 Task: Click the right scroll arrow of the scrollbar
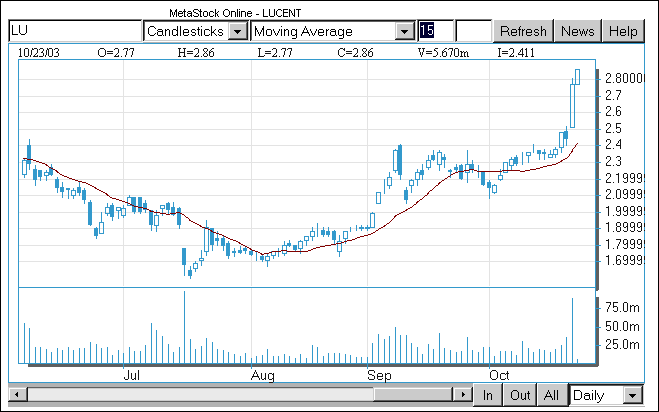pyautogui.click(x=462, y=395)
